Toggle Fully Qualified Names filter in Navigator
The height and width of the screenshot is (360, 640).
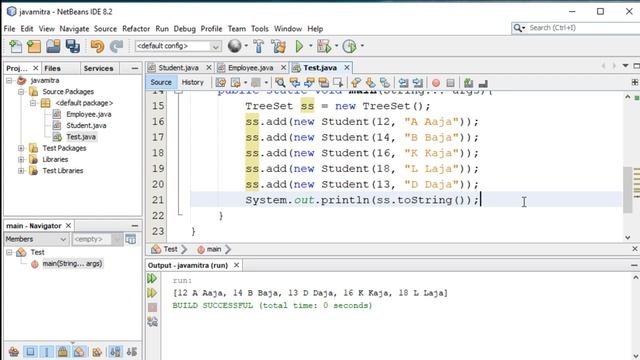[x=97, y=351]
